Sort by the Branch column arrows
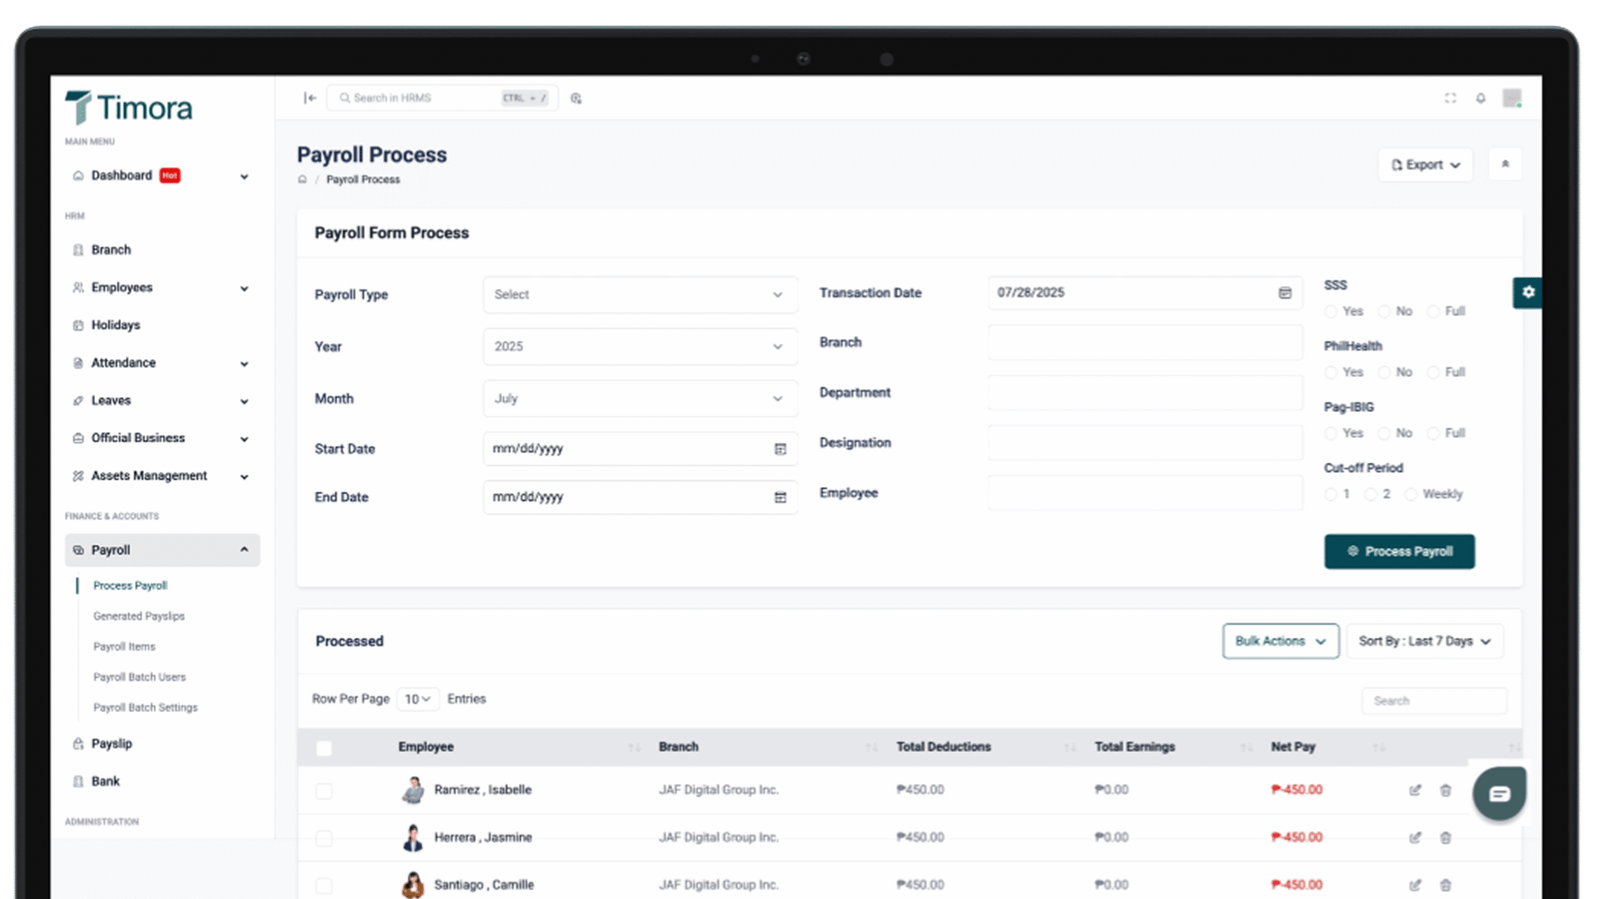The height and width of the screenshot is (899, 1600). tap(871, 748)
